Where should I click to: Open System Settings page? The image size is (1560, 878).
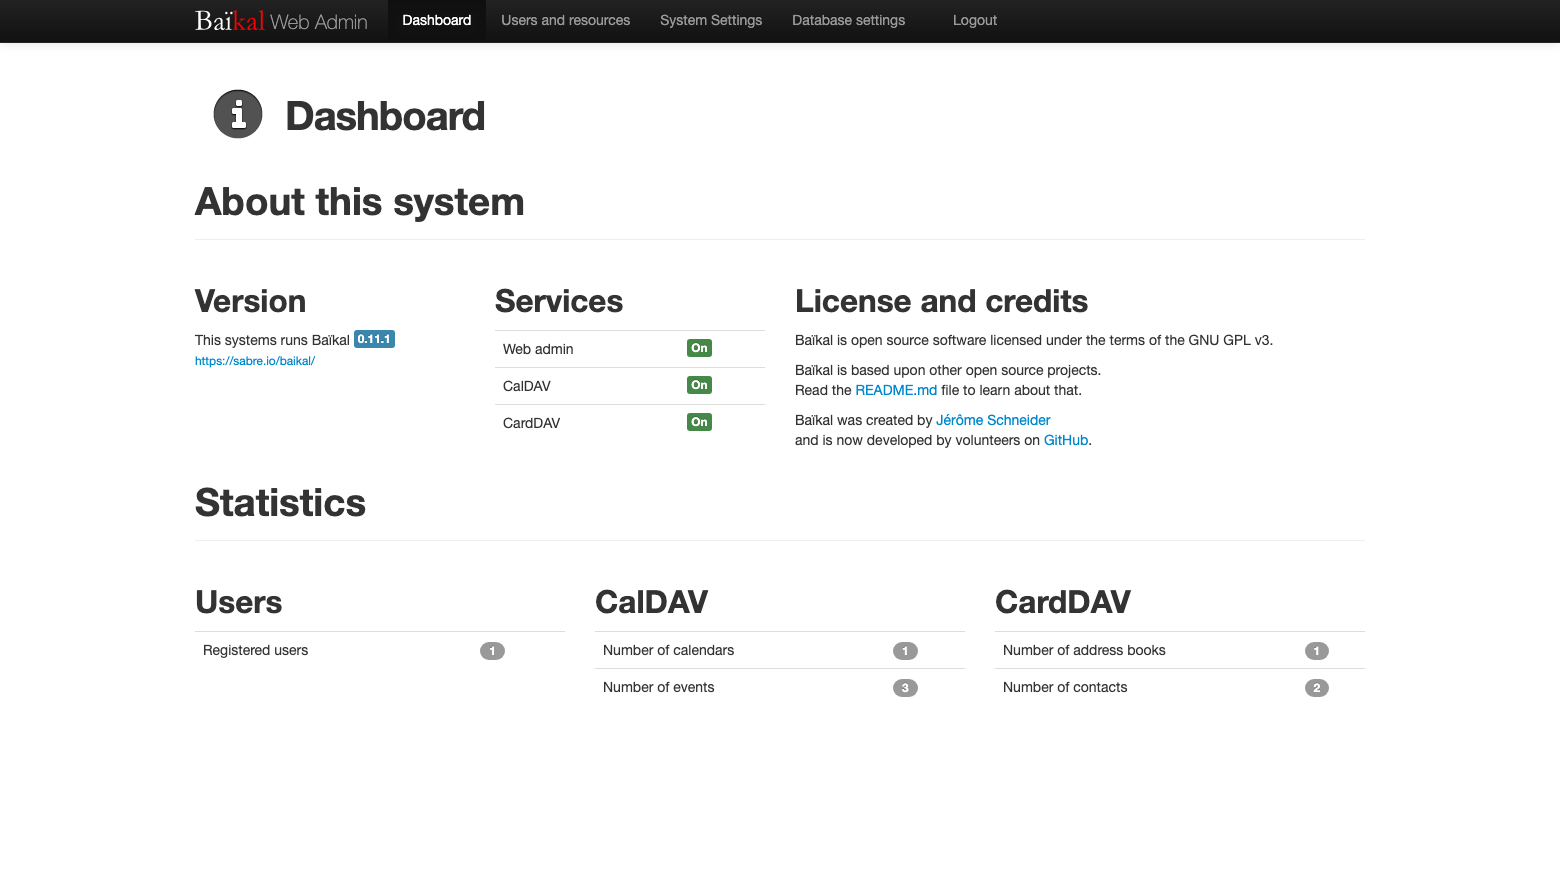tap(711, 20)
